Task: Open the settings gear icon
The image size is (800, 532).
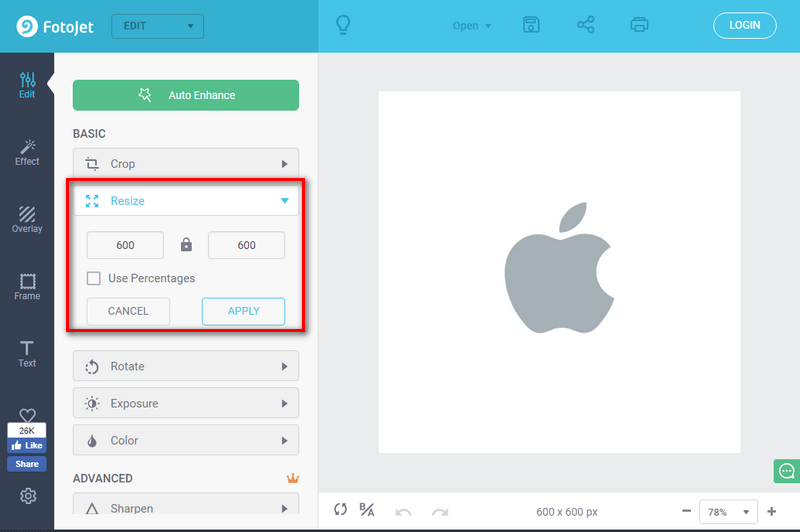Action: point(28,496)
